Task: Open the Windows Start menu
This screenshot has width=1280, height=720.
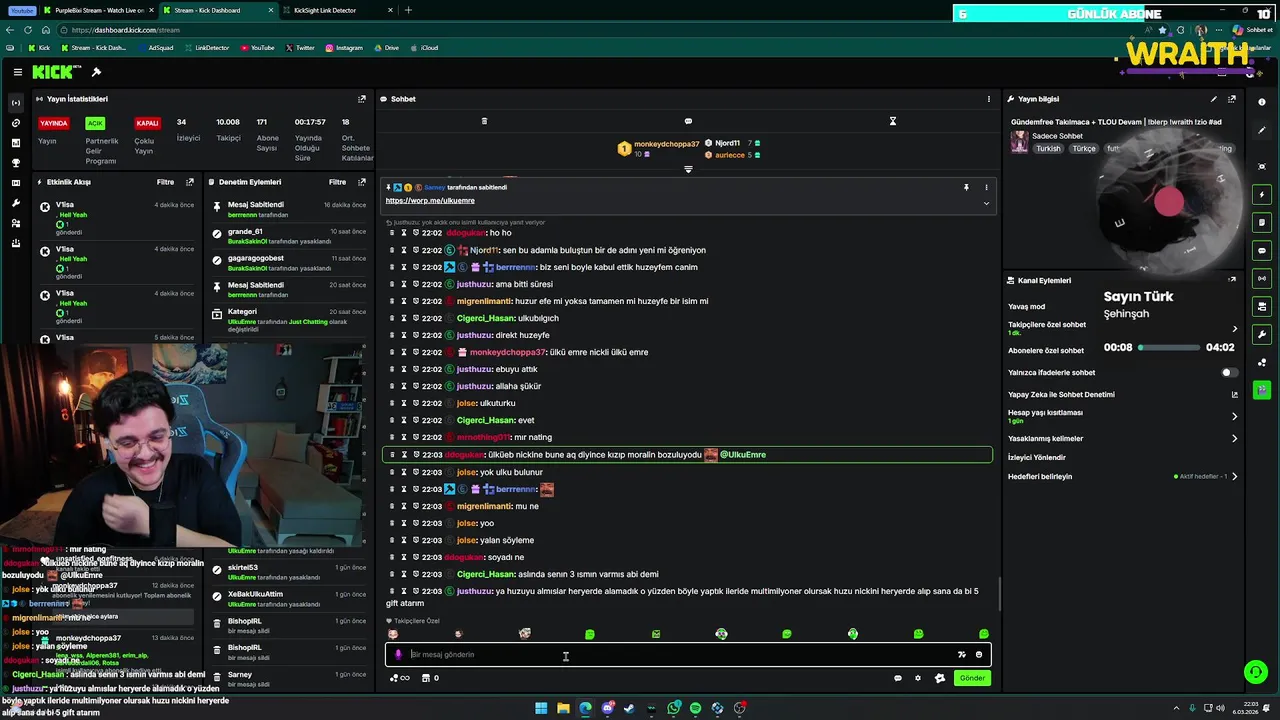Action: point(541,708)
